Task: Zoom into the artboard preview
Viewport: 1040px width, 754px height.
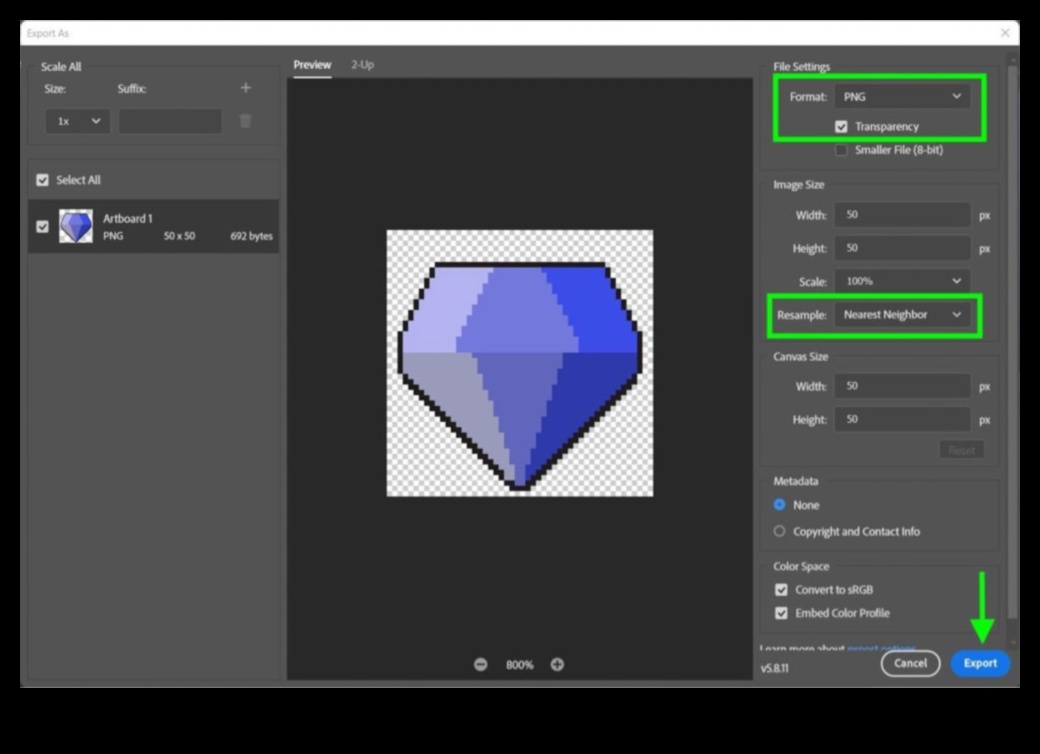Action: point(558,663)
